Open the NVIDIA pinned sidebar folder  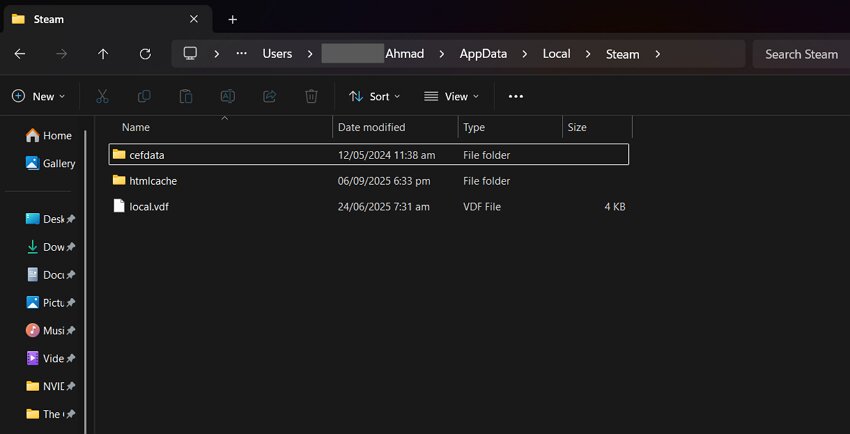tap(50, 386)
